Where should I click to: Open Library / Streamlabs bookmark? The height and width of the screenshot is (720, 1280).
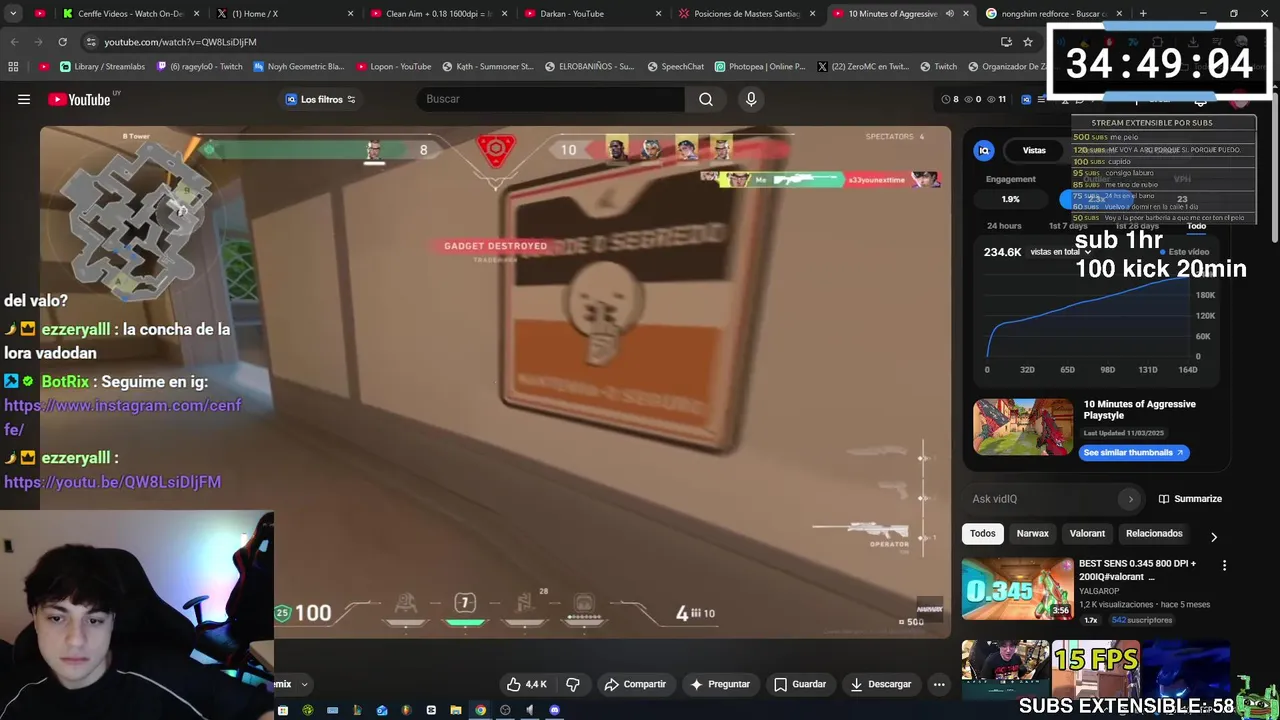coord(102,67)
